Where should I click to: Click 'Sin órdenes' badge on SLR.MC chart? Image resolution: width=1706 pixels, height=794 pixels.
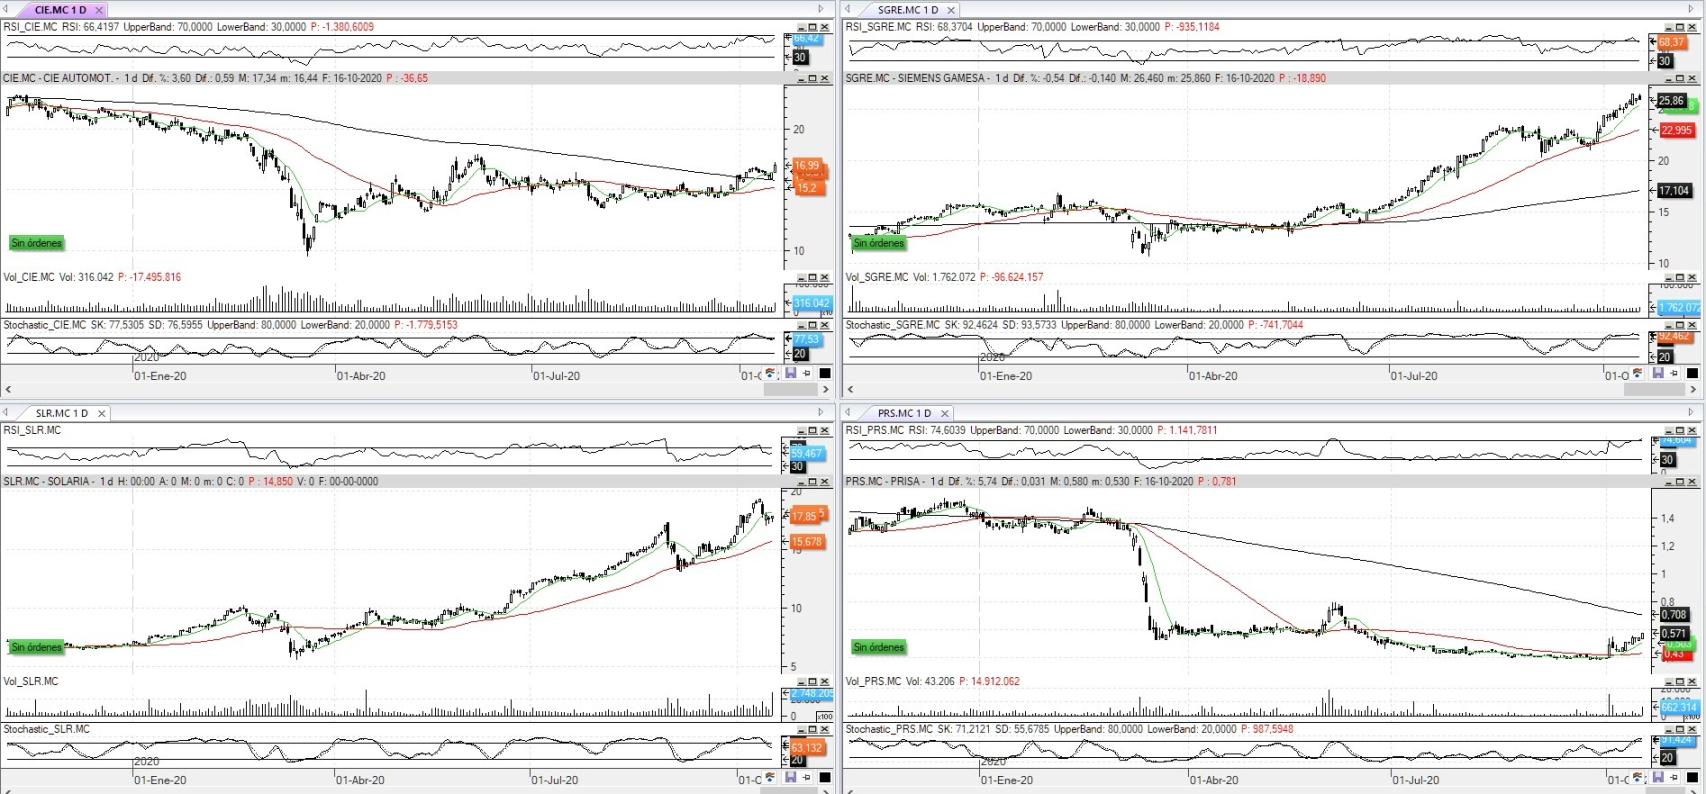(x=36, y=647)
